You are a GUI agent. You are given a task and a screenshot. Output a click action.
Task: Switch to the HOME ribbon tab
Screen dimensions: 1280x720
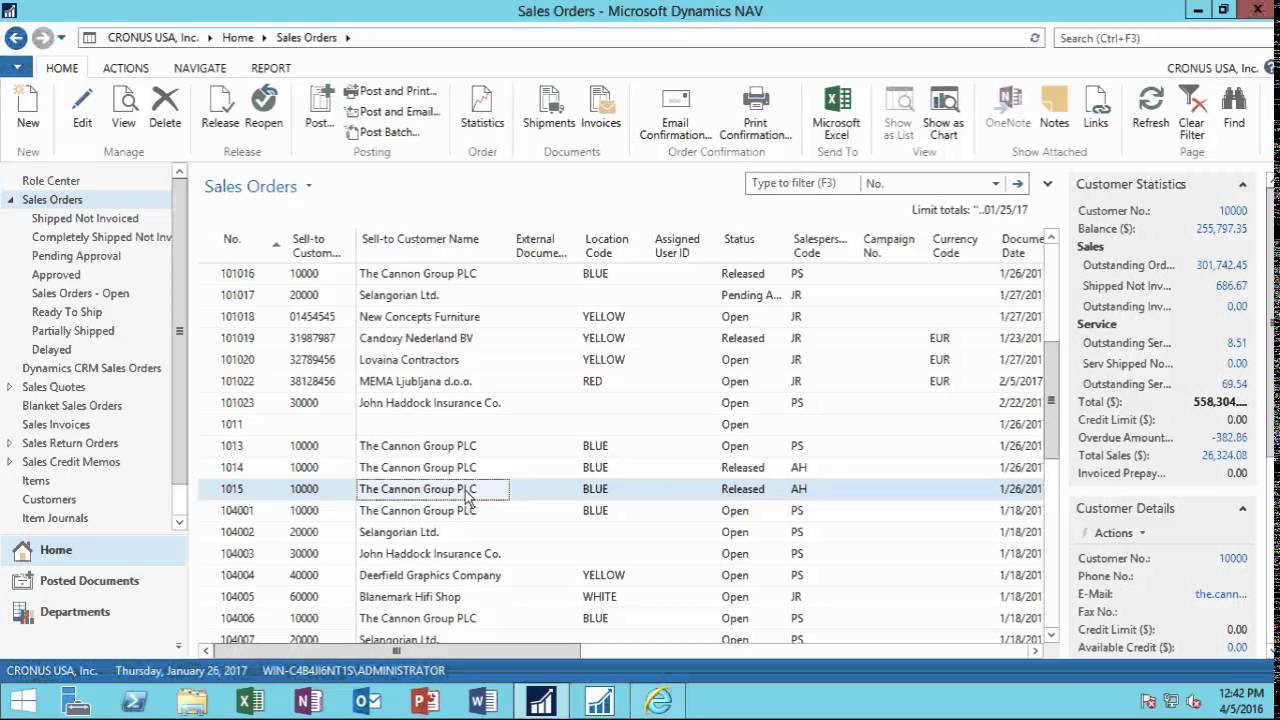tap(61, 68)
